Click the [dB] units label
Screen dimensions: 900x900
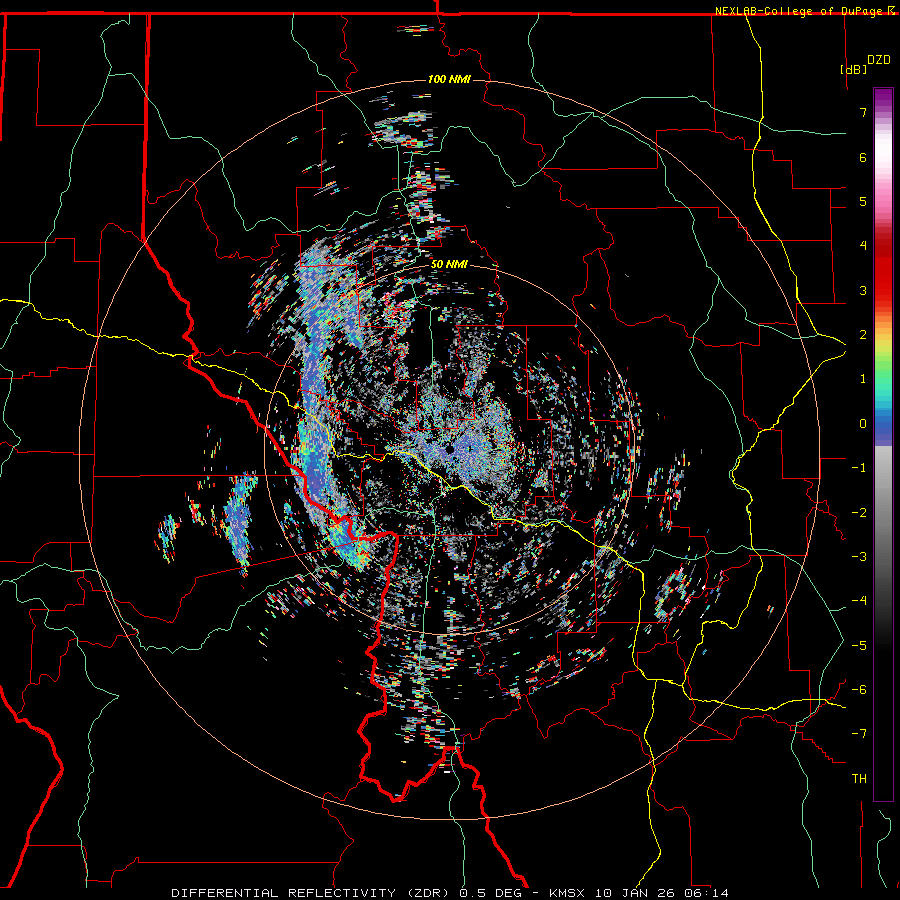(x=853, y=69)
